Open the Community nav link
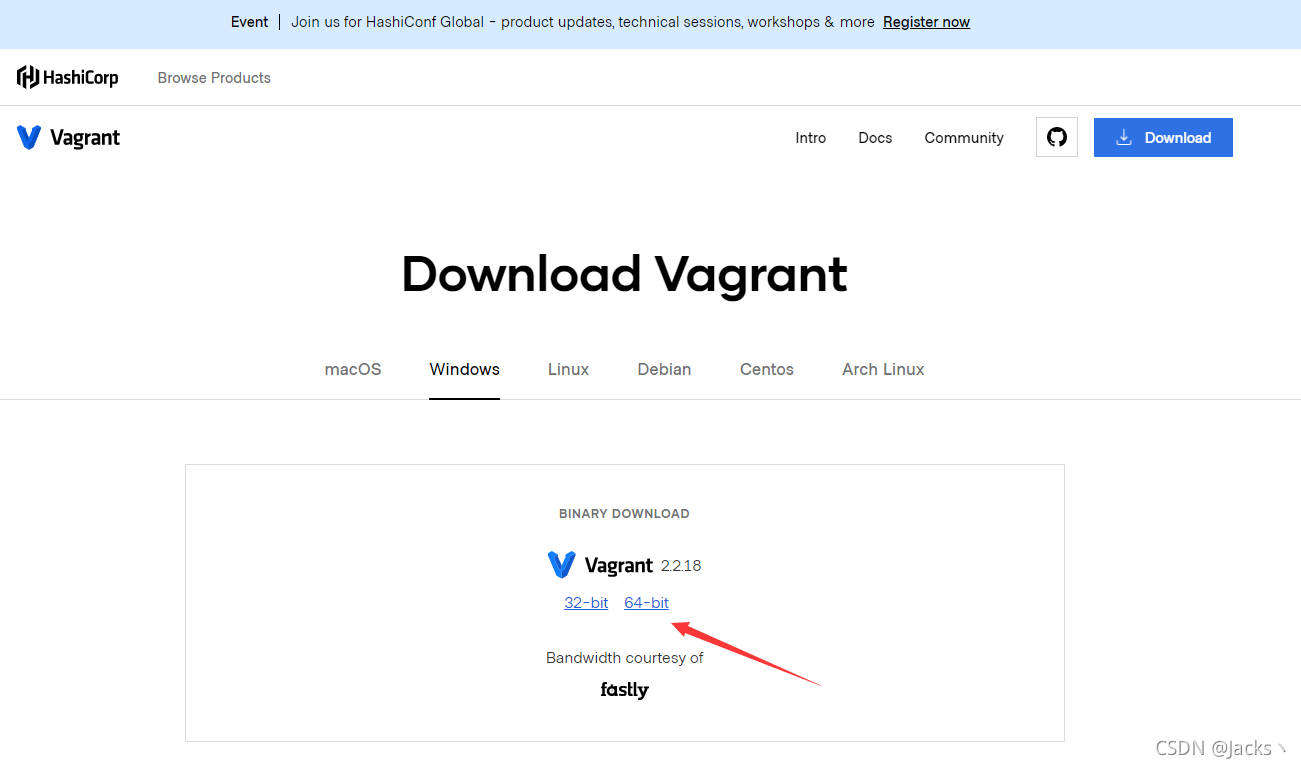Image resolution: width=1301 pixels, height=768 pixels. [964, 138]
